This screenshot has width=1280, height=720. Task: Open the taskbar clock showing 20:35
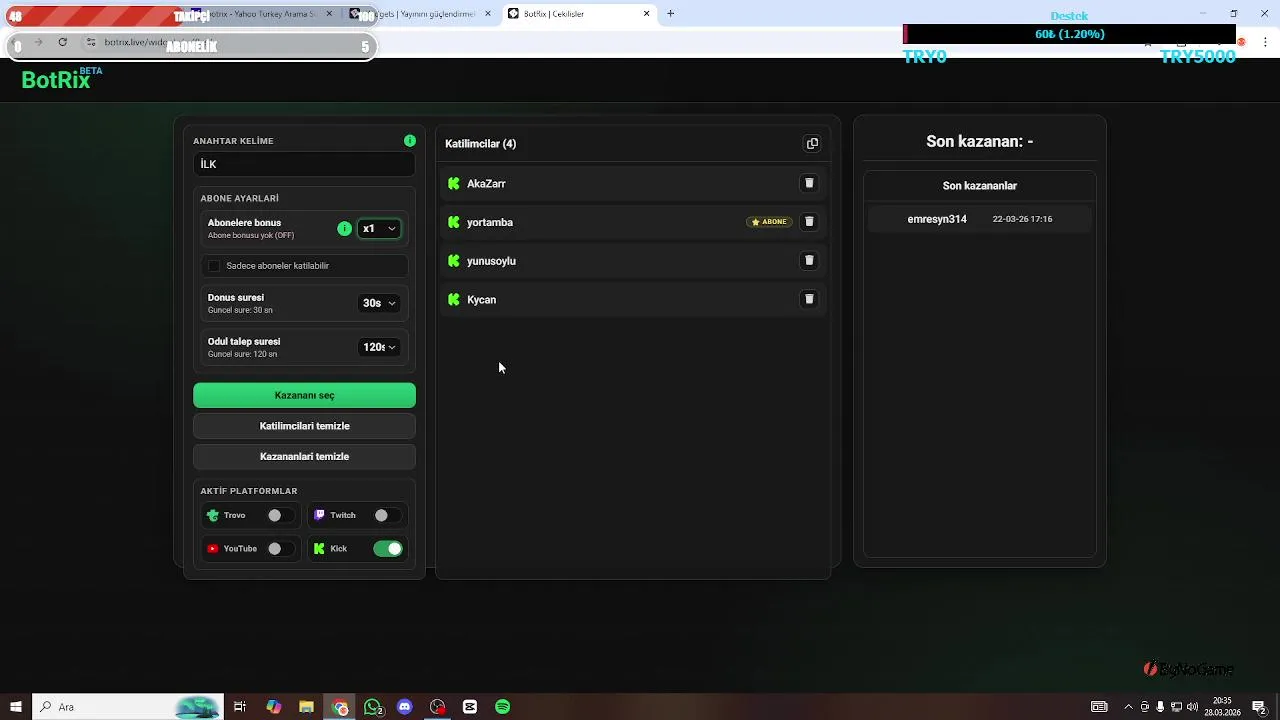[x=1222, y=707]
